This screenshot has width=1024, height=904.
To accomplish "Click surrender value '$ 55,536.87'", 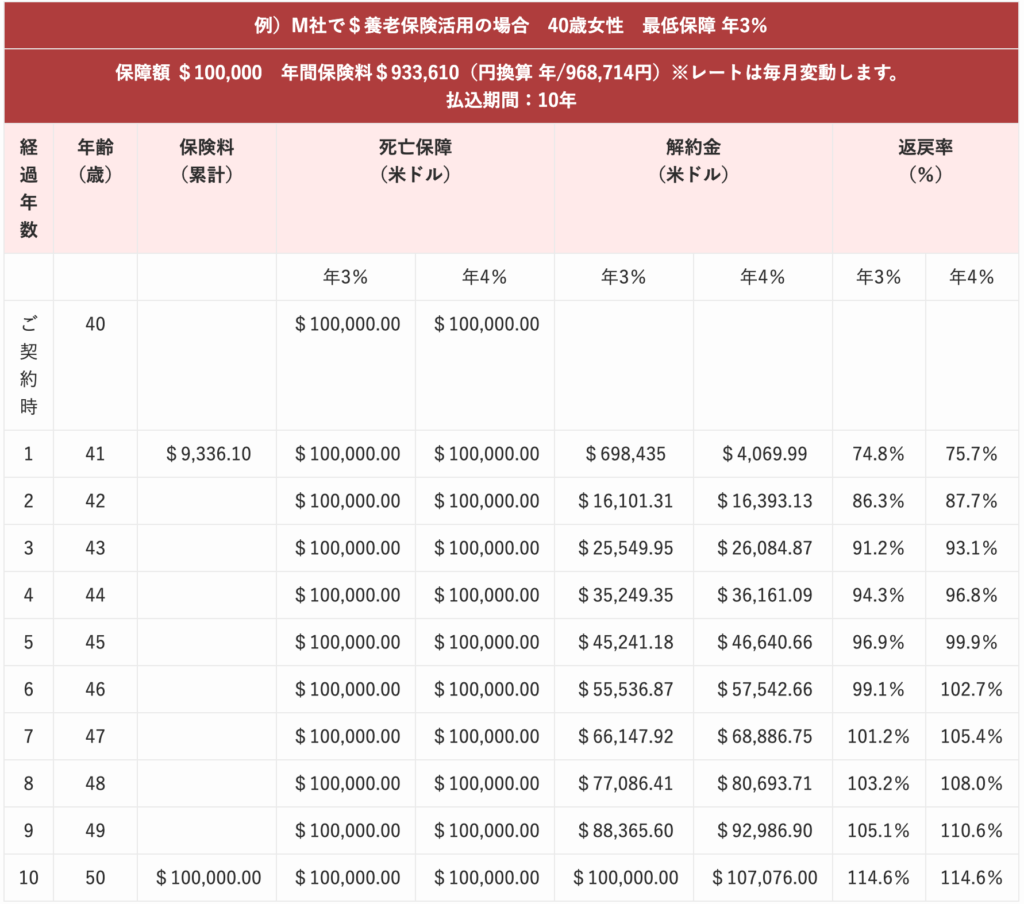I will click(625, 689).
